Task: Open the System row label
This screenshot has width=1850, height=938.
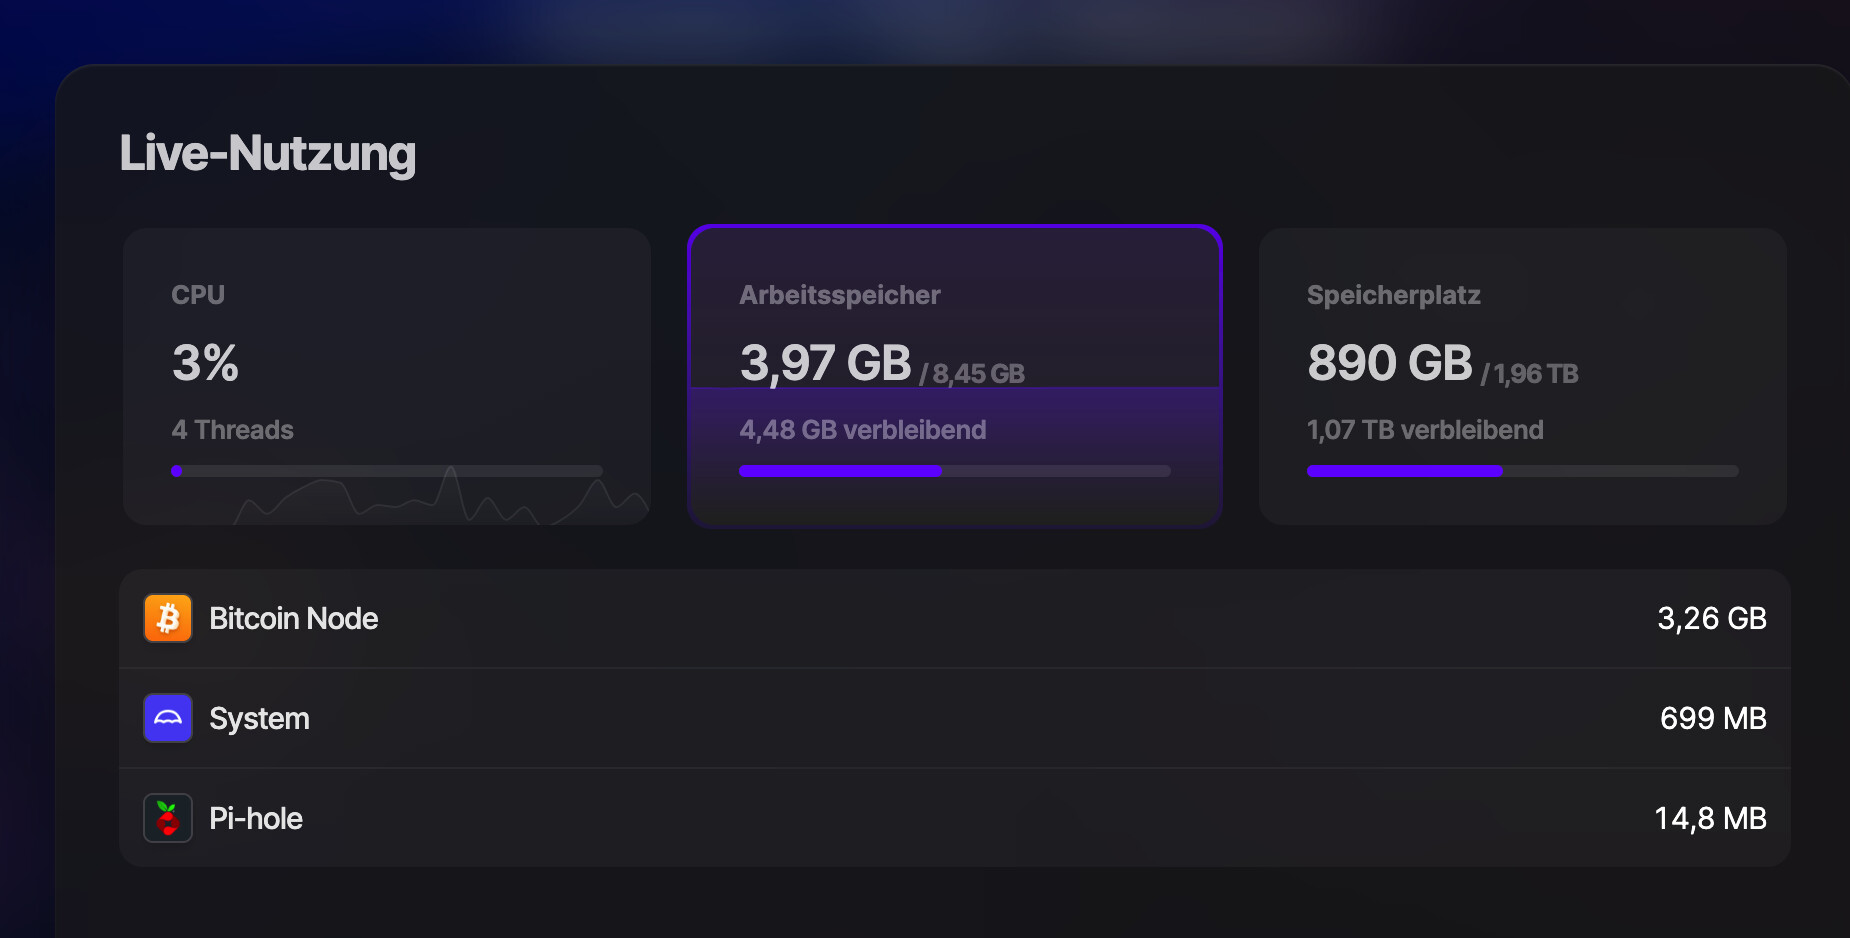Action: point(259,719)
